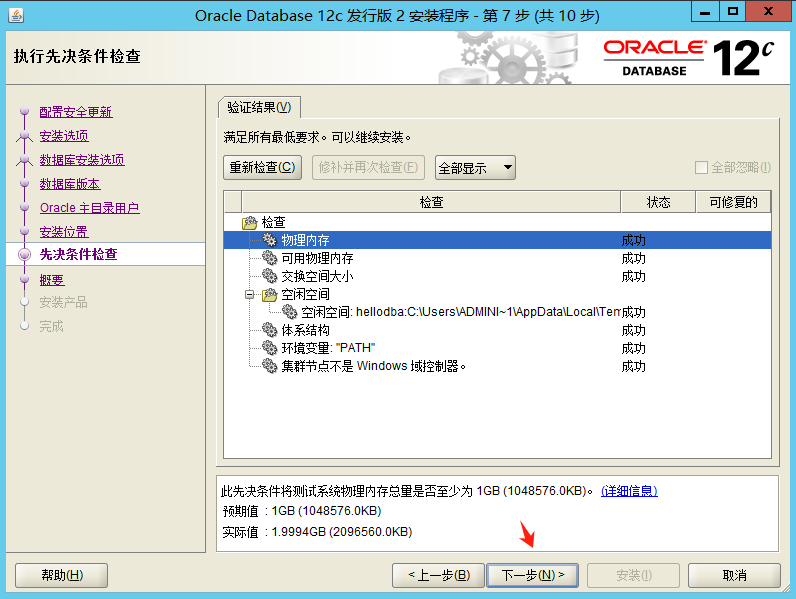This screenshot has width=796, height=599.
Task: Click the gear icon beside 可用物理内存
Action: 270,258
